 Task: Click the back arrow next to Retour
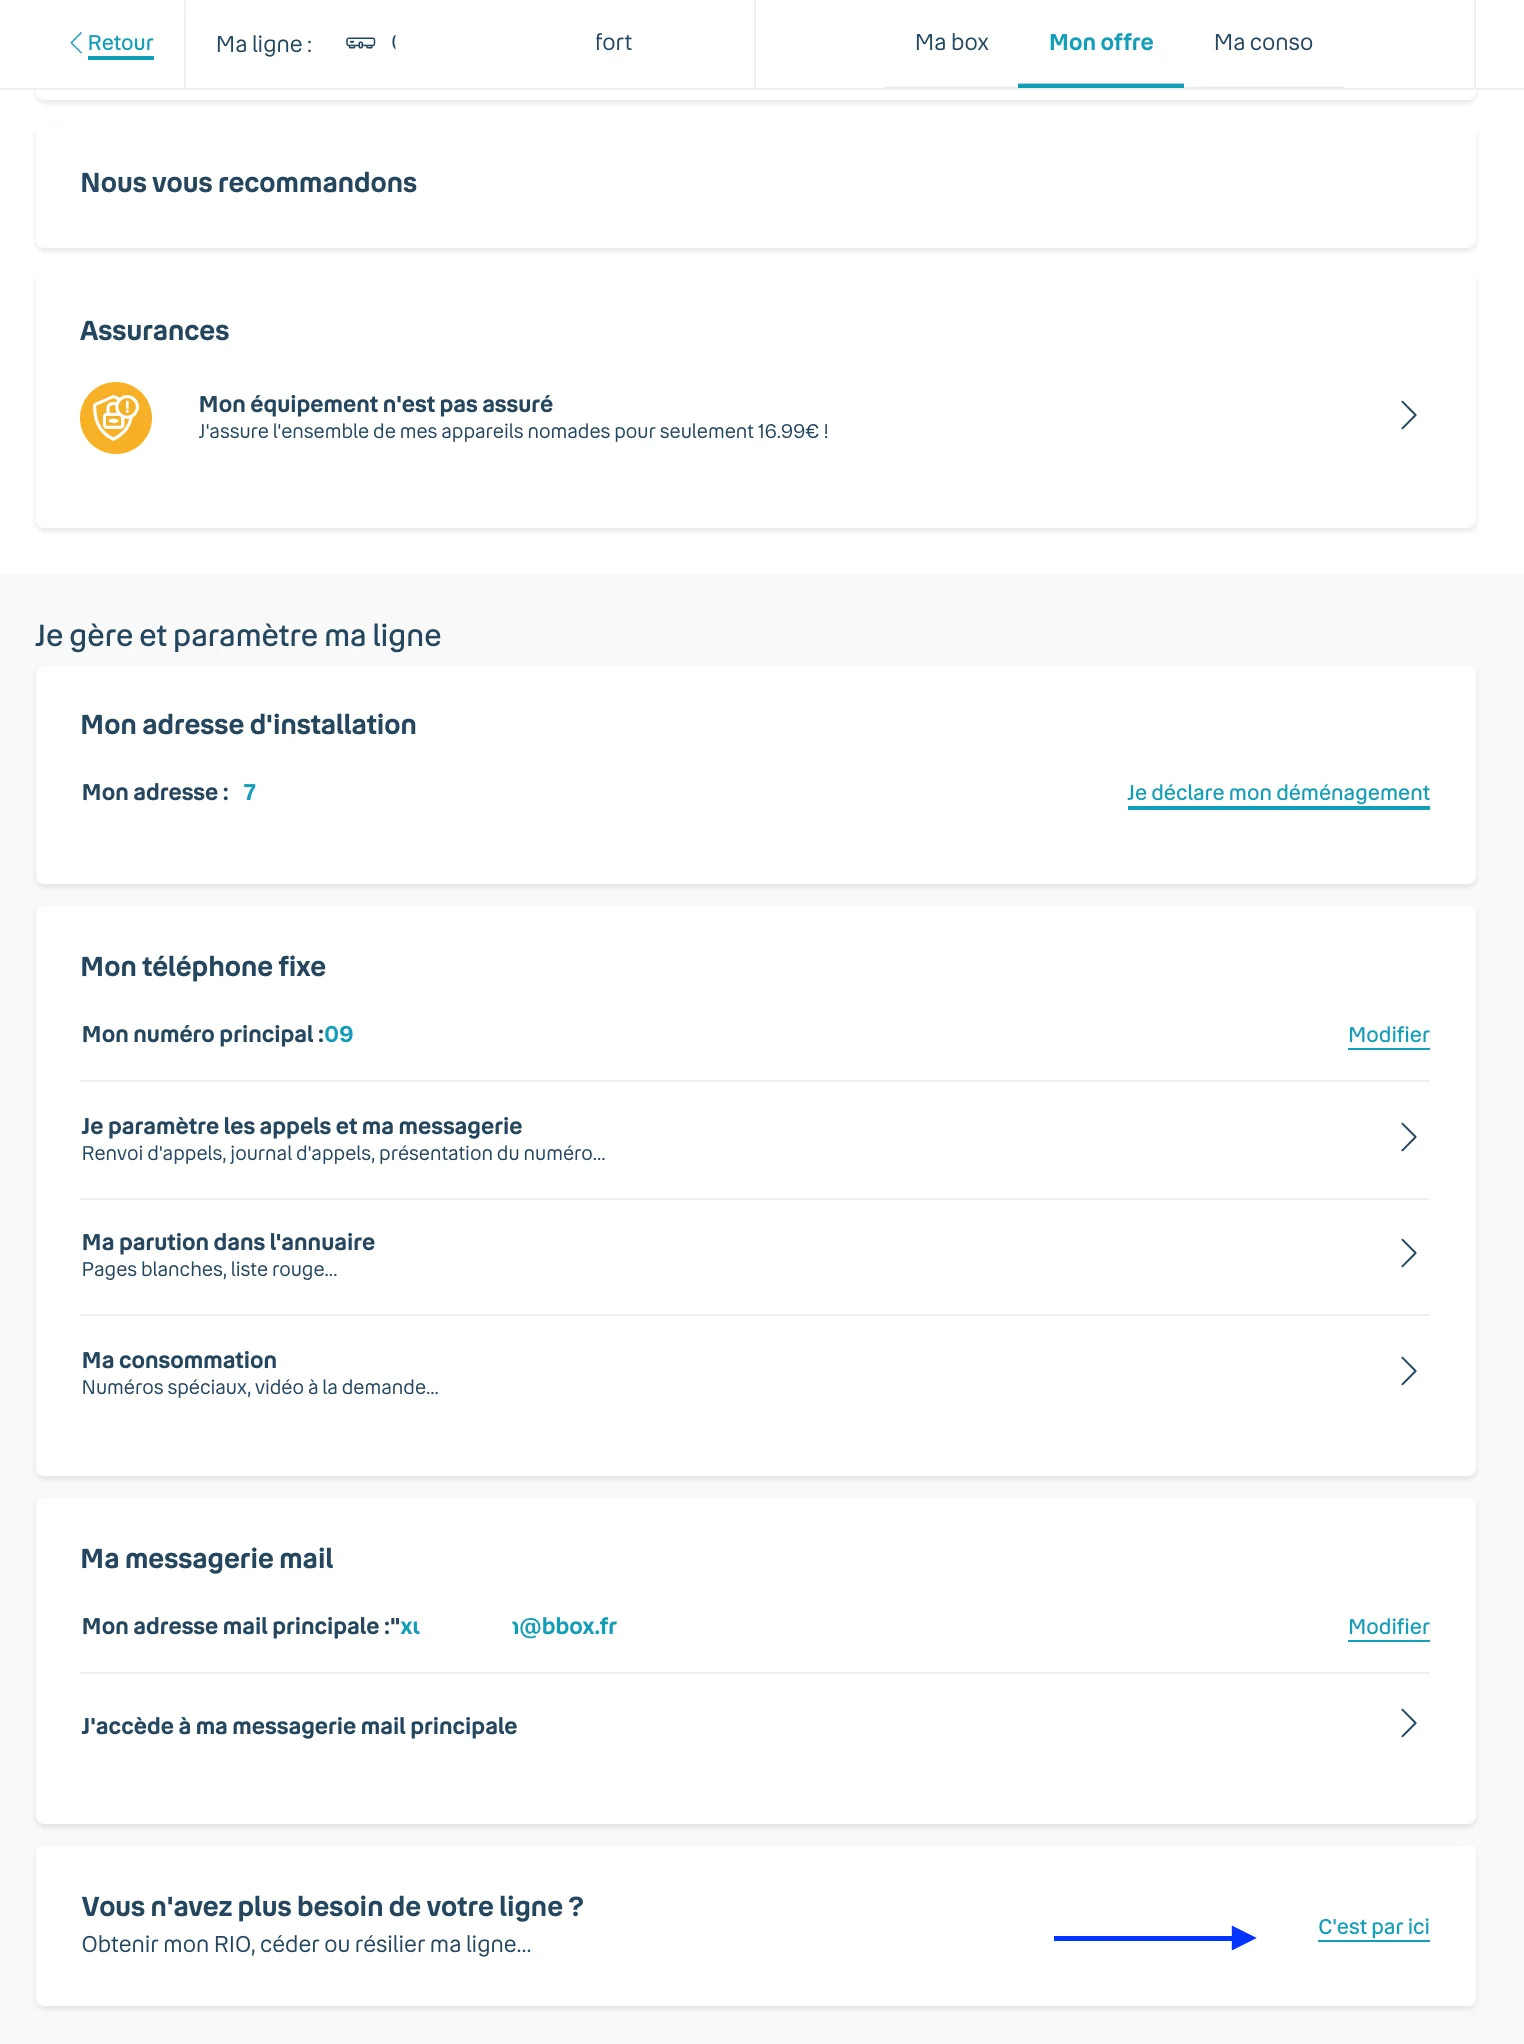click(76, 42)
